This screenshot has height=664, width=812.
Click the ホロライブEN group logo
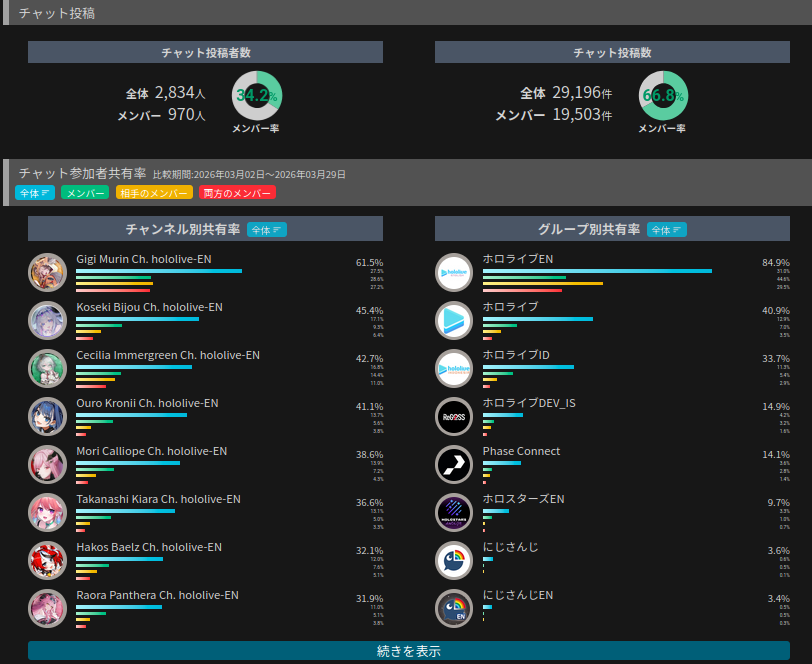454,272
